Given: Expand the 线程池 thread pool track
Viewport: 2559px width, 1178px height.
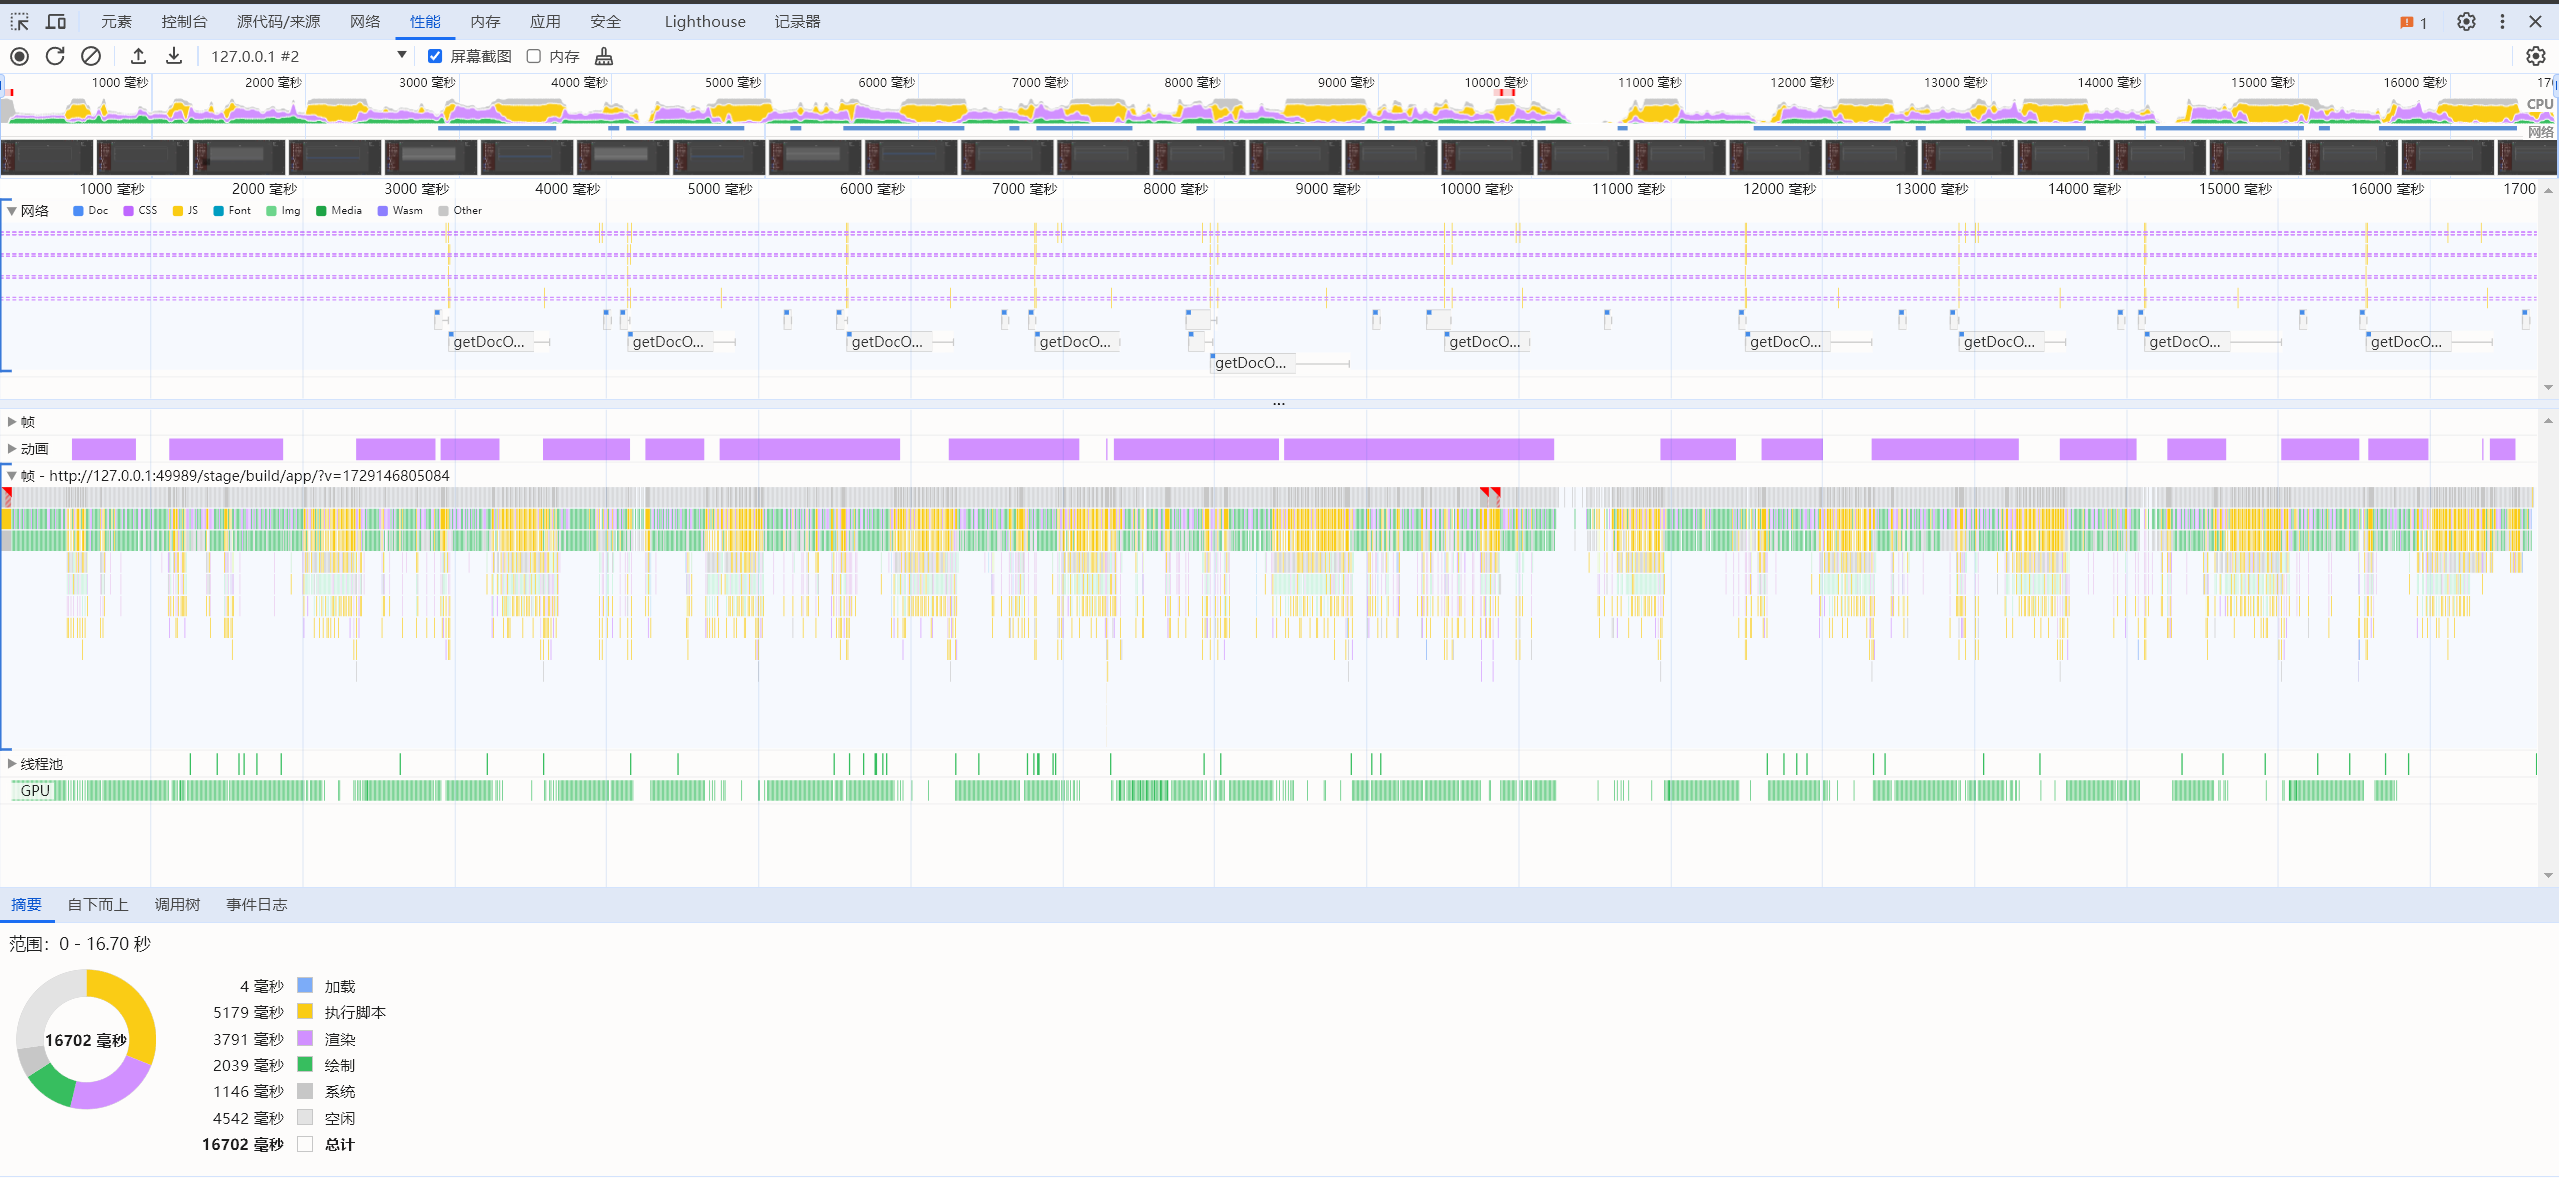Looking at the screenshot, I should pos(12,764).
